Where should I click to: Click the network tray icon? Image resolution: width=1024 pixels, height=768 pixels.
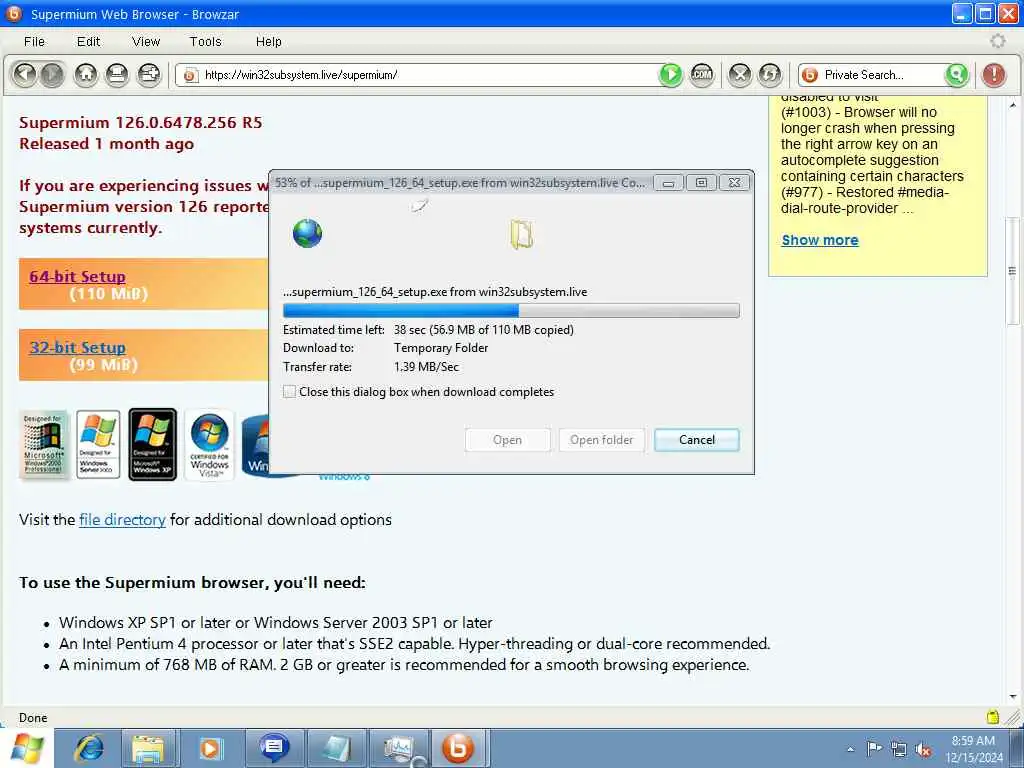pos(899,750)
